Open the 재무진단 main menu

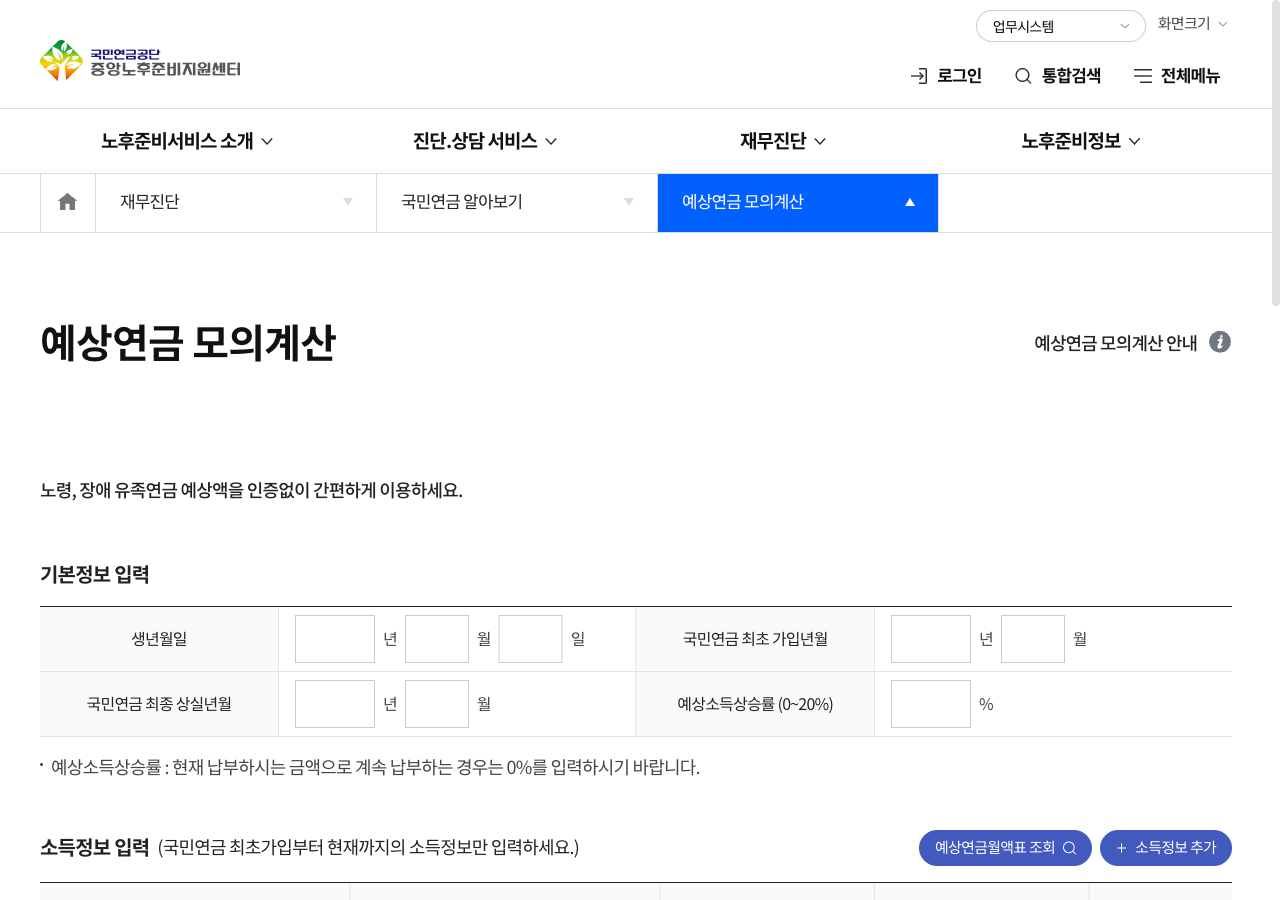pyautogui.click(x=783, y=141)
